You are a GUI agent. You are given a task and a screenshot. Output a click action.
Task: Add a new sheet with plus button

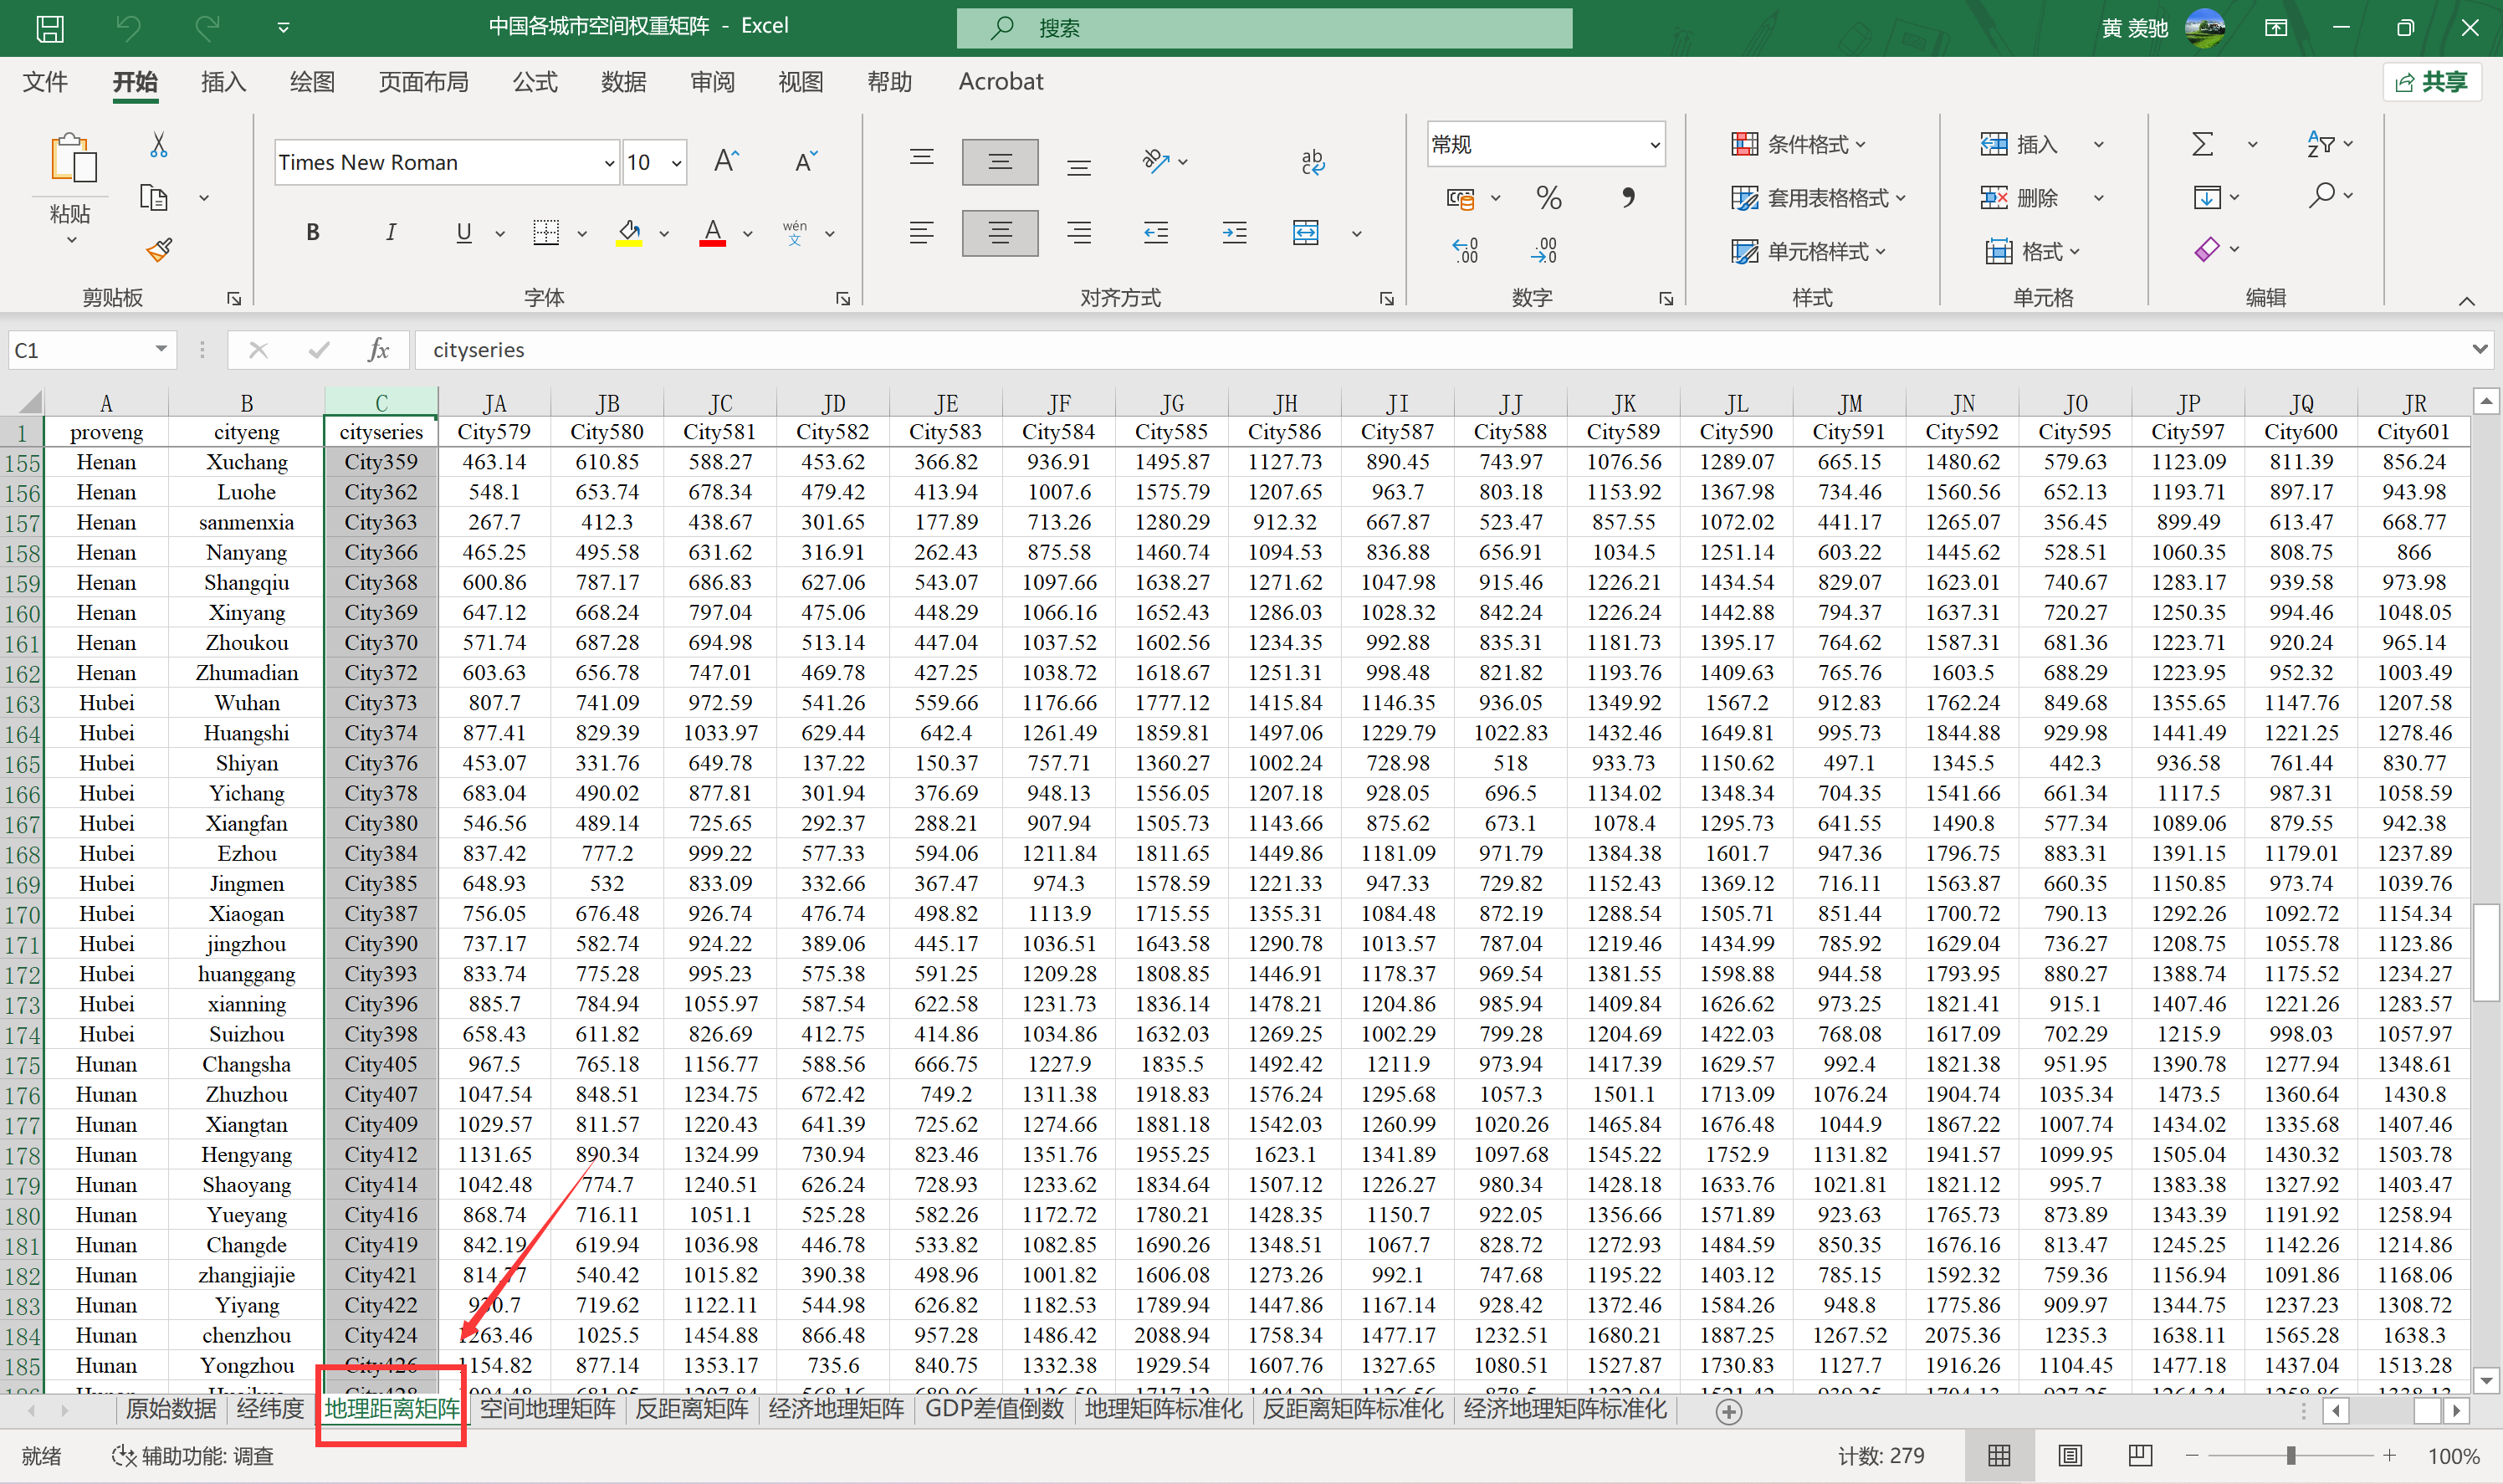1728,1411
